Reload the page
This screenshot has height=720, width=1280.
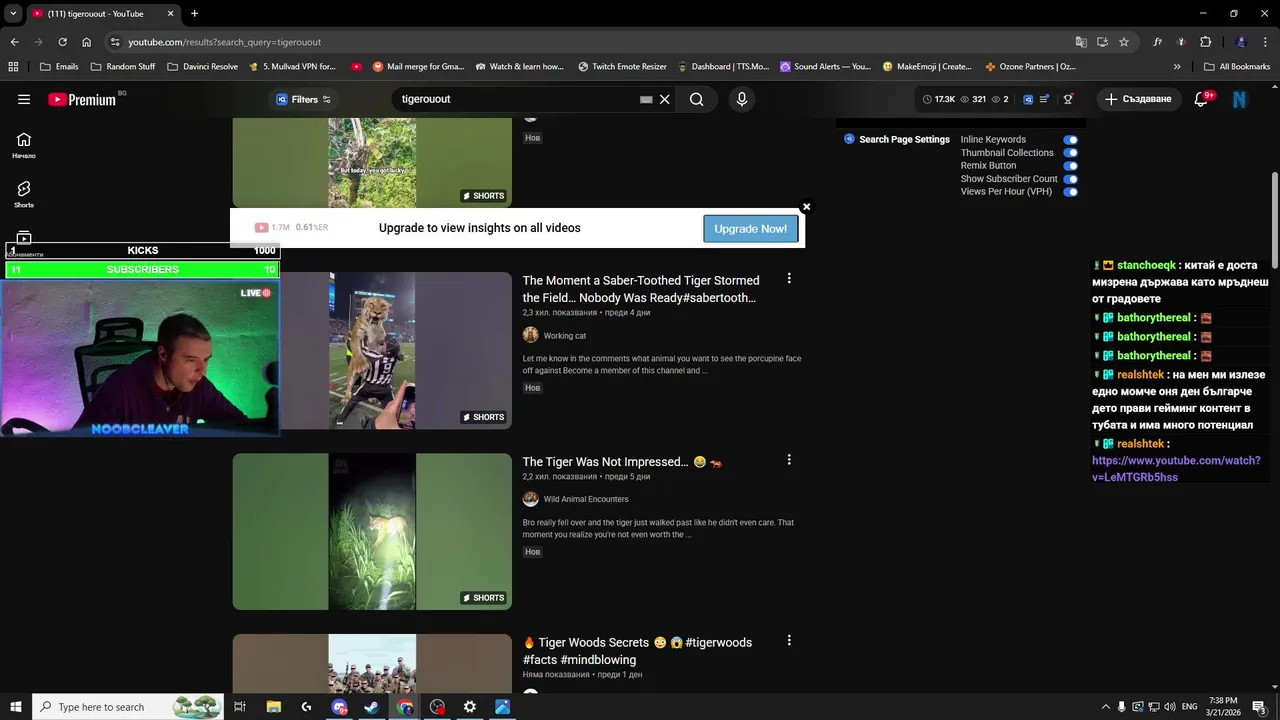pyautogui.click(x=62, y=42)
